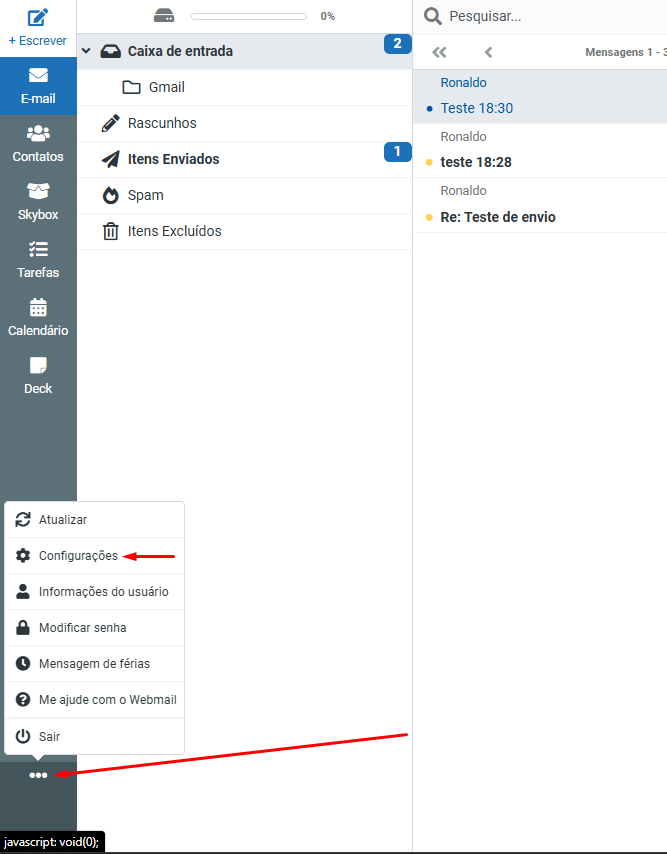Choose Atualizar from the popup menu

coord(94,520)
